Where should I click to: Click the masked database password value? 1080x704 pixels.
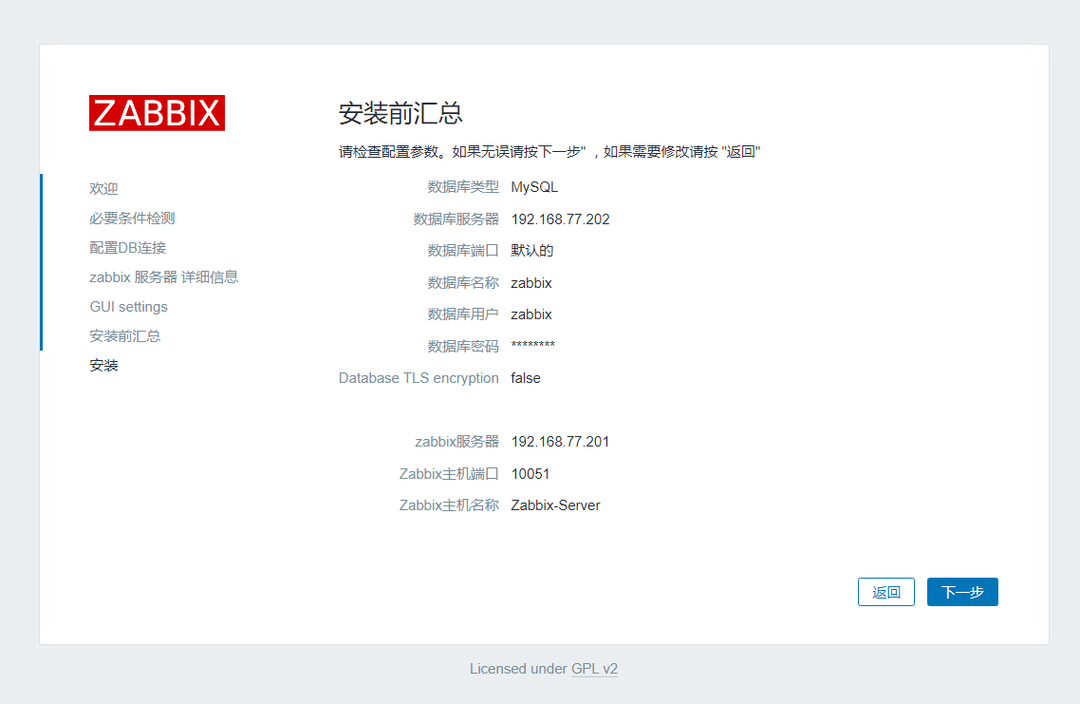tap(532, 345)
